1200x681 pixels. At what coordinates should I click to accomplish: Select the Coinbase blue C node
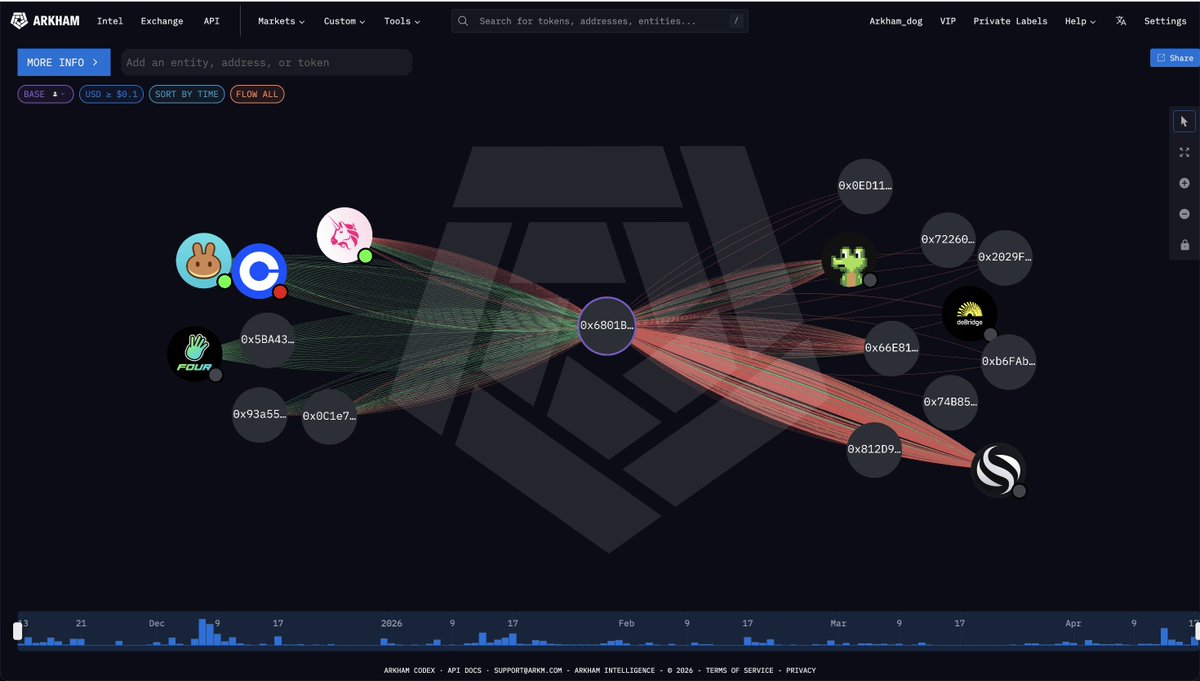pyautogui.click(x=259, y=271)
